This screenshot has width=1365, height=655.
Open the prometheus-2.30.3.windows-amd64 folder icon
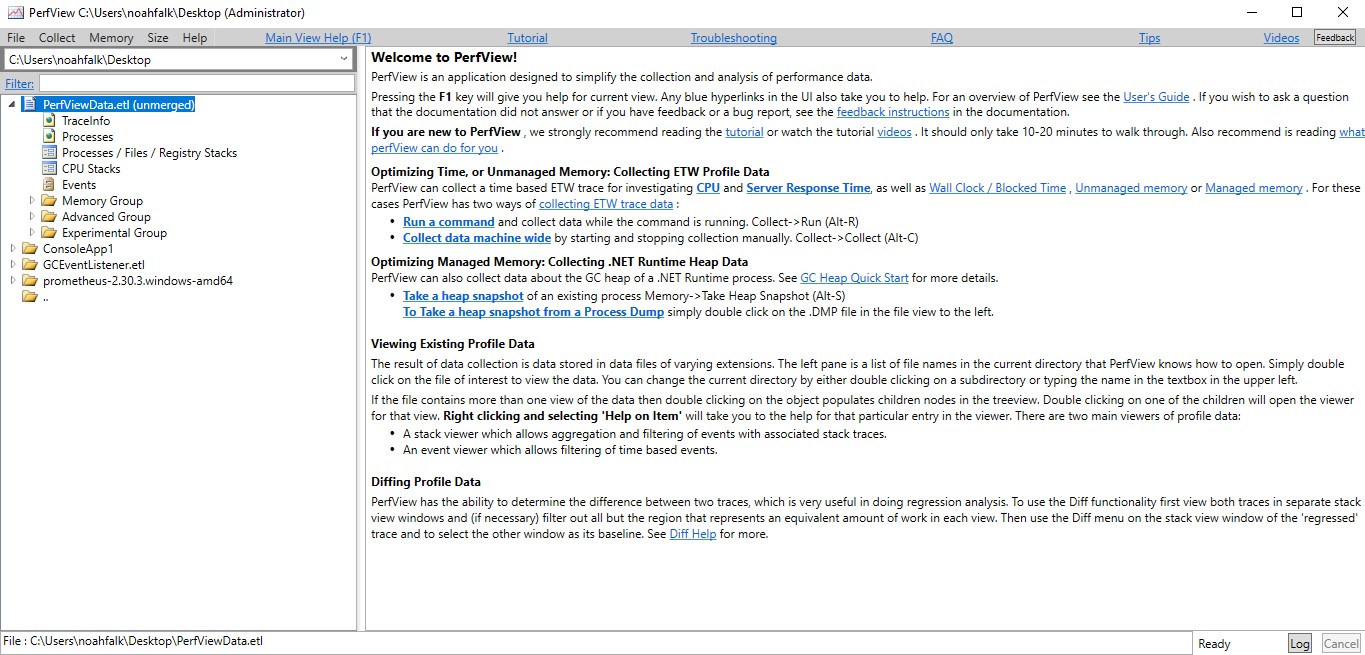(x=29, y=280)
